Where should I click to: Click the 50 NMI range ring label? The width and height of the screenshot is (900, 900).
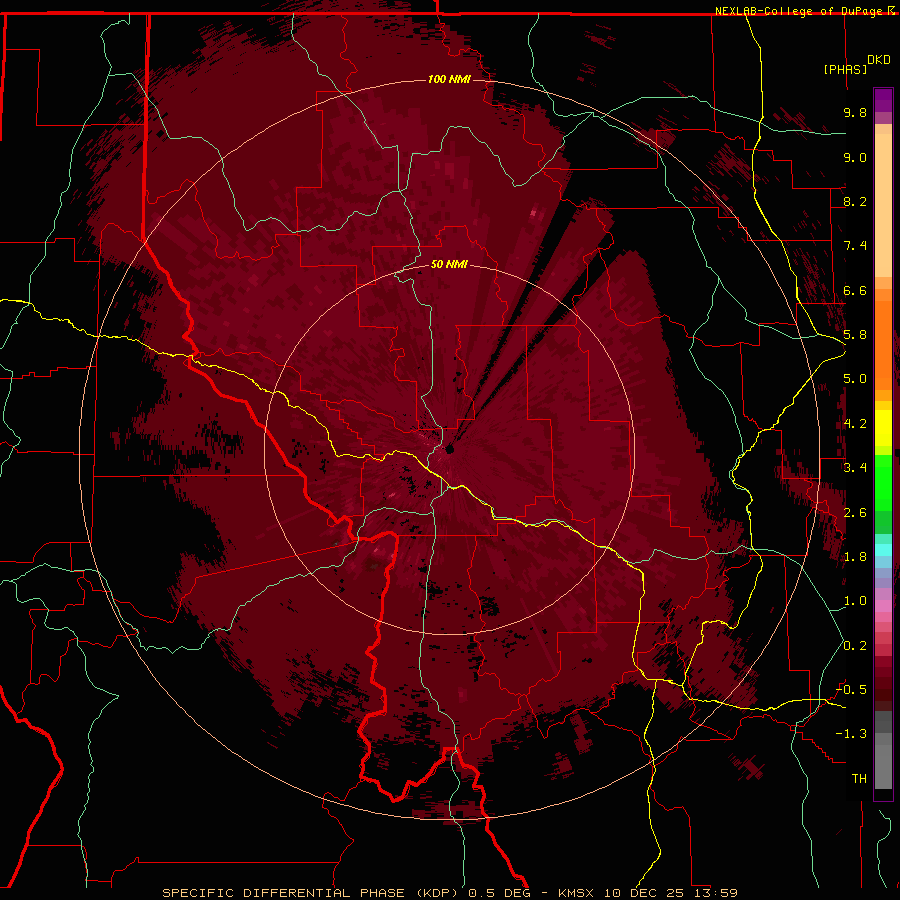point(449,264)
